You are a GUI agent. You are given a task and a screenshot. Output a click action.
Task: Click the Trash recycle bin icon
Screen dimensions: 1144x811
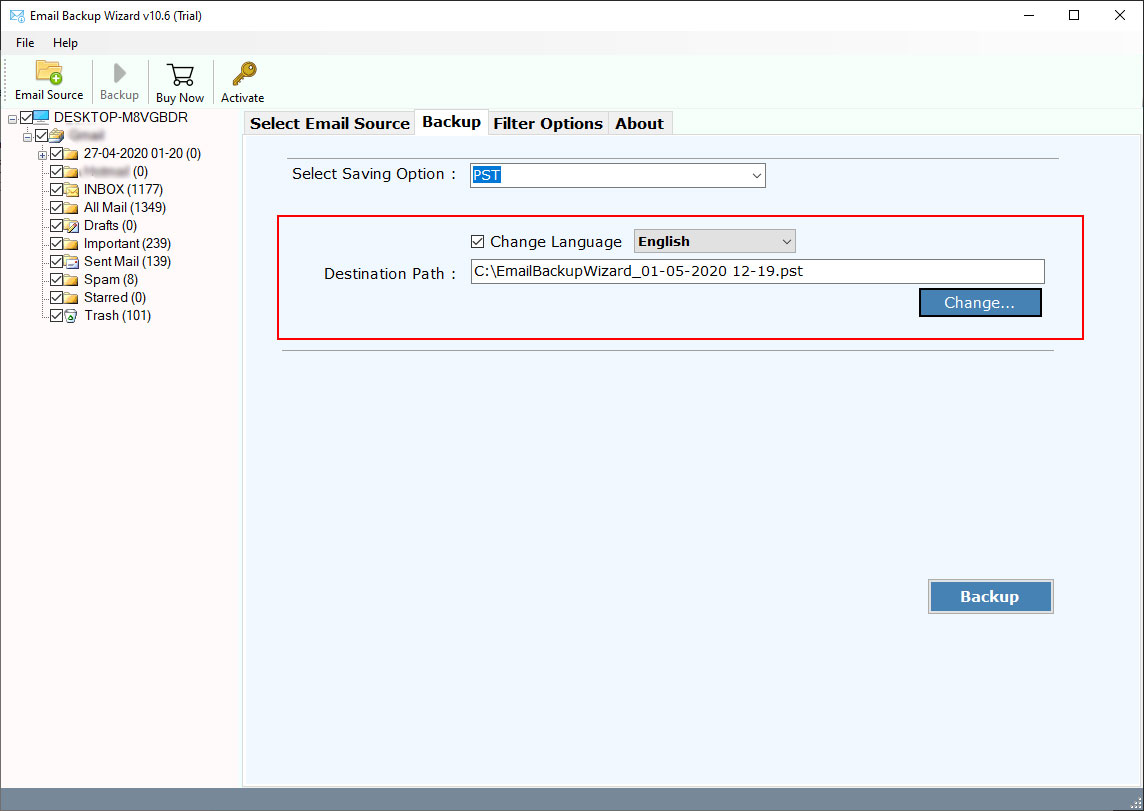click(71, 316)
